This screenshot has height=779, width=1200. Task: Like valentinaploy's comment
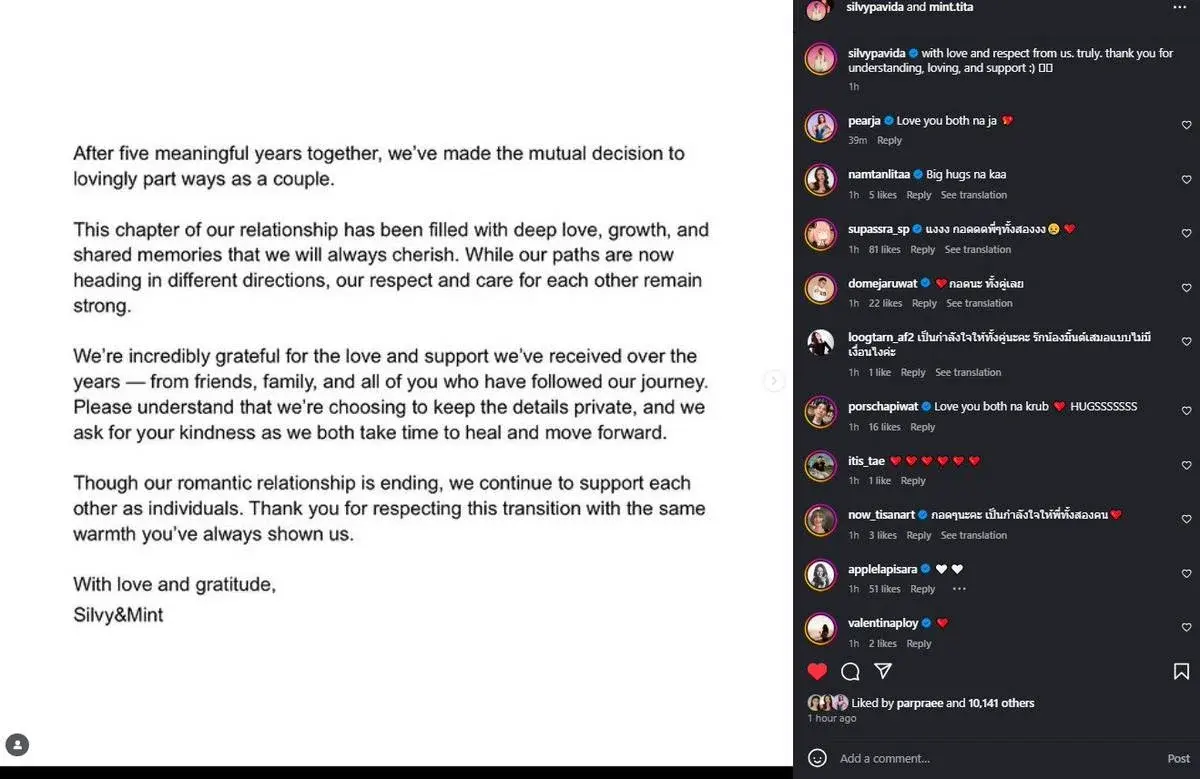pyautogui.click(x=1187, y=628)
